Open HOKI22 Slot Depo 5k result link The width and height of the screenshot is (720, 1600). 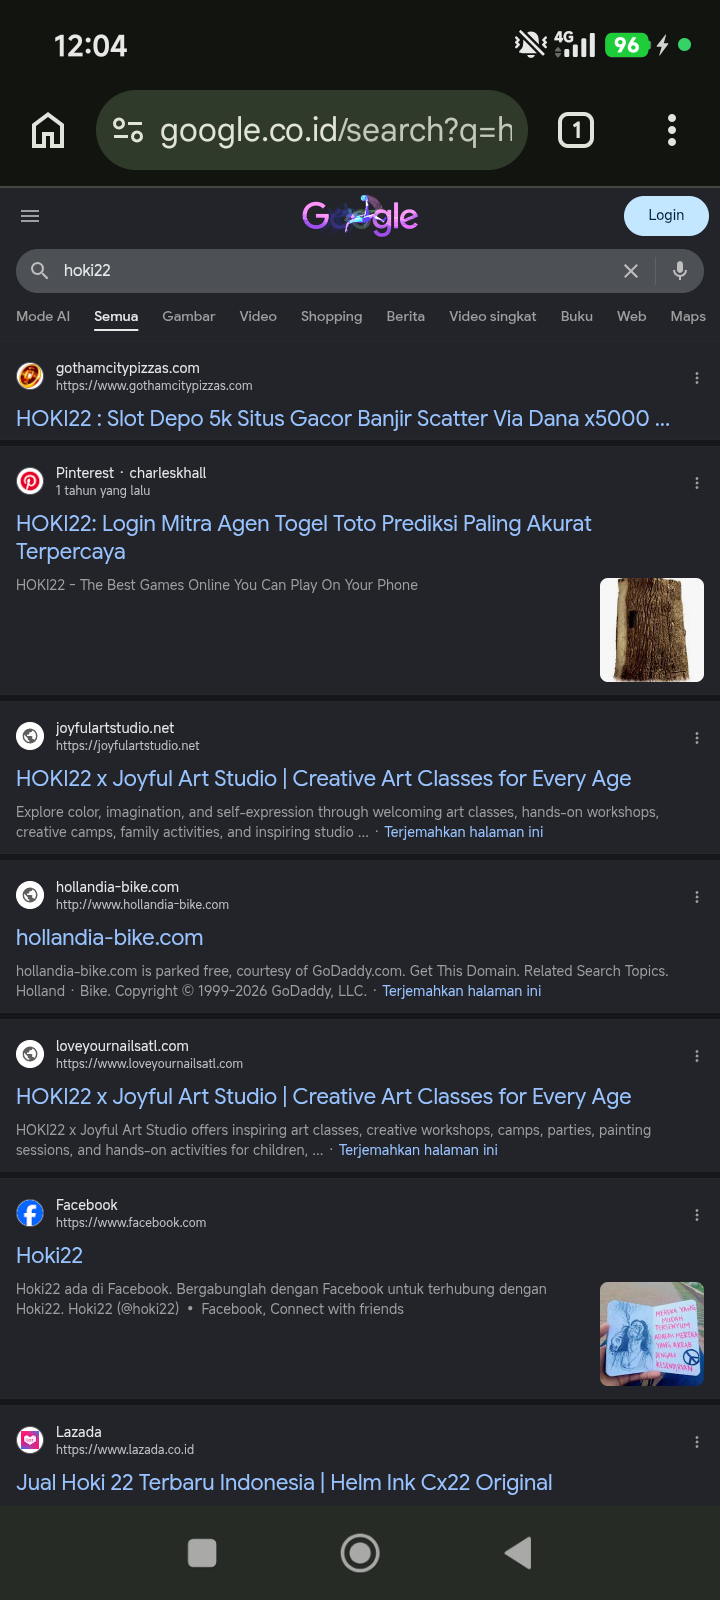click(x=343, y=418)
